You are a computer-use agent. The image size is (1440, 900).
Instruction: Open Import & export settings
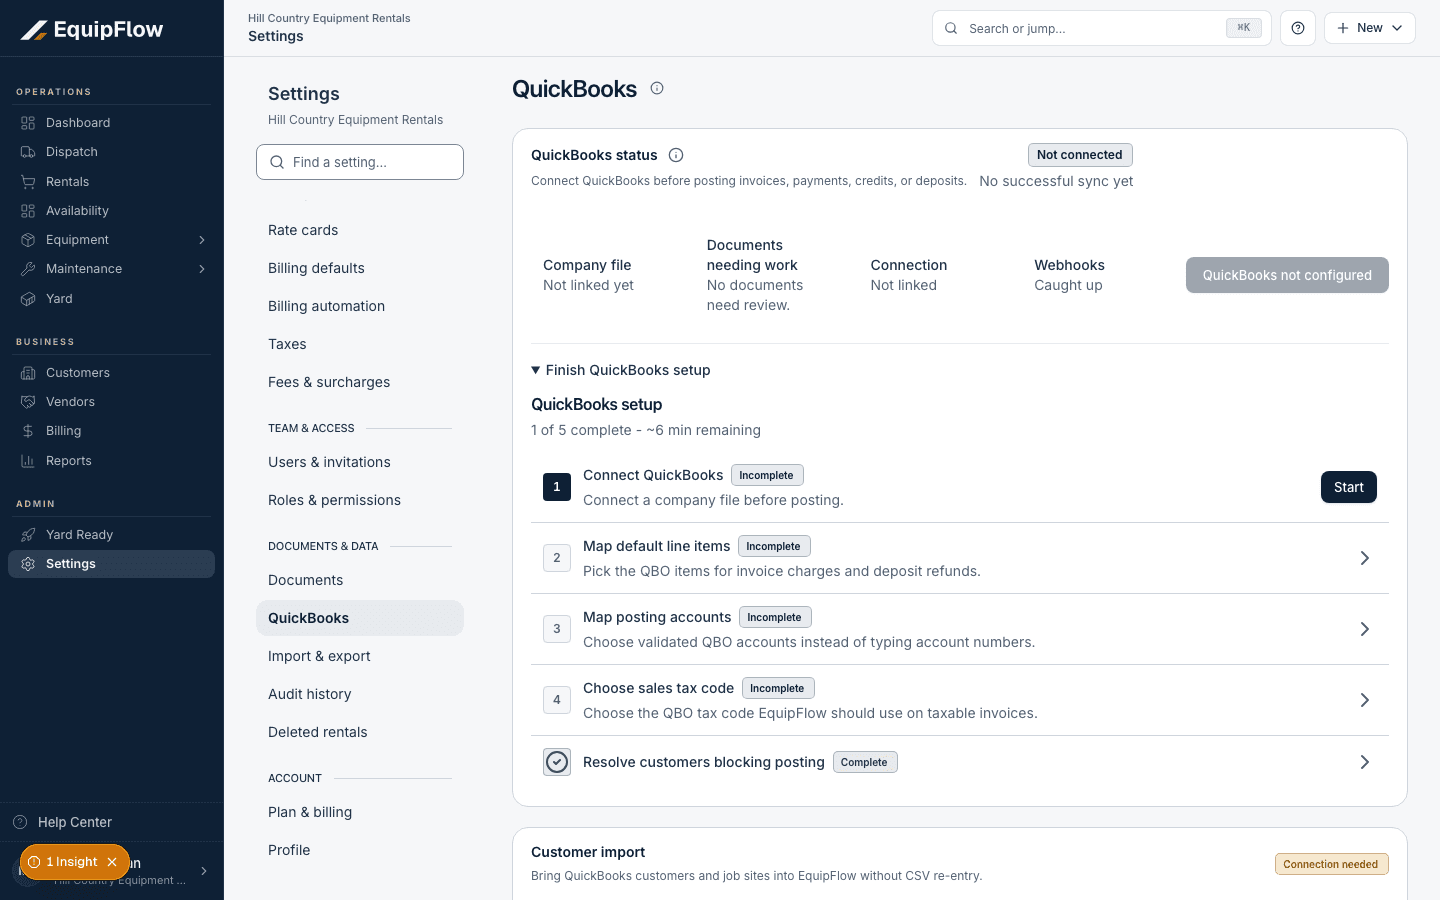point(360,656)
